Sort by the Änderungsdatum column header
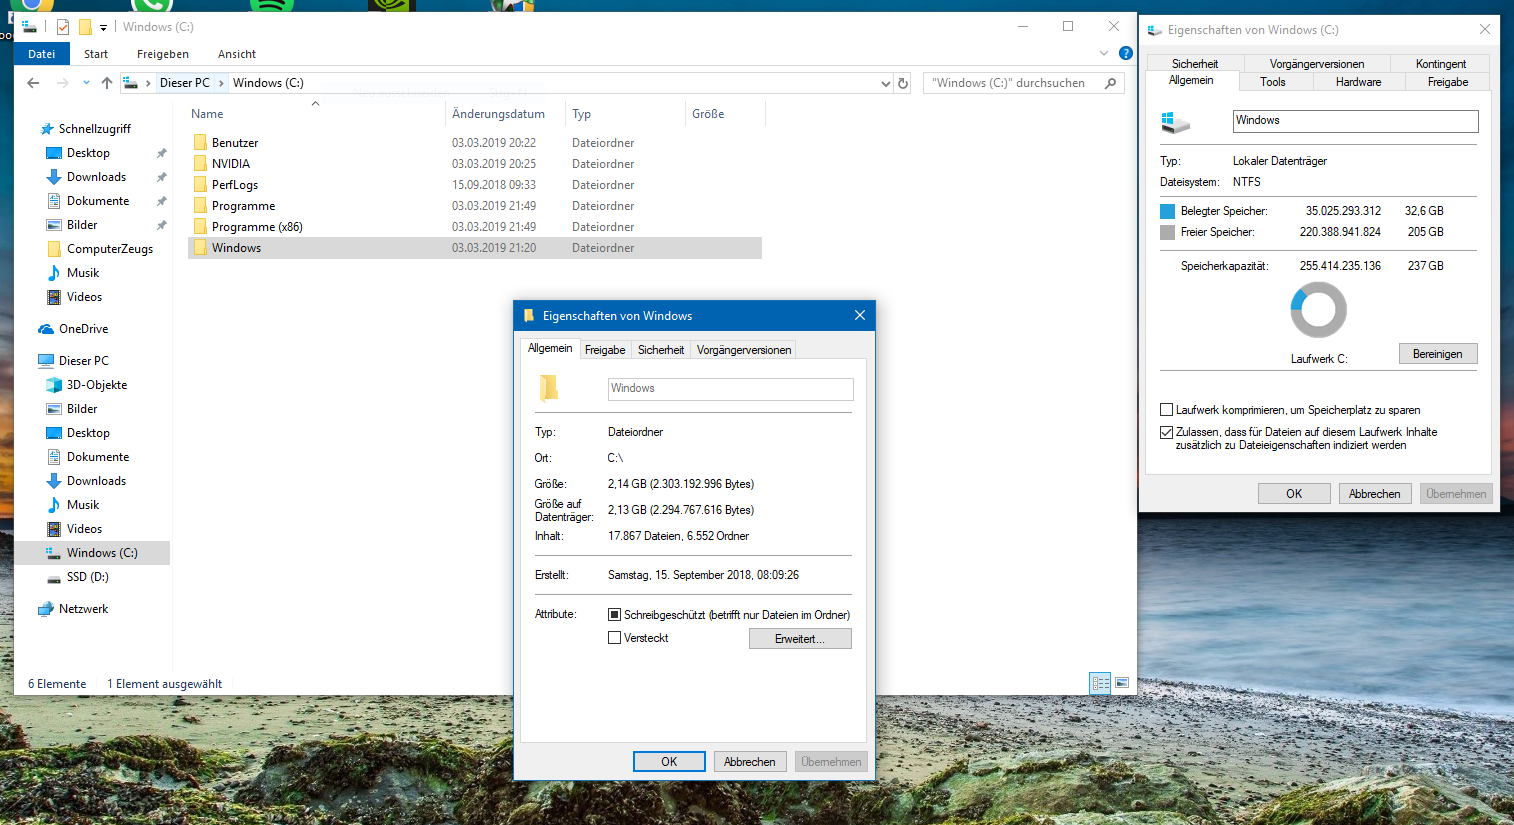 (x=498, y=114)
